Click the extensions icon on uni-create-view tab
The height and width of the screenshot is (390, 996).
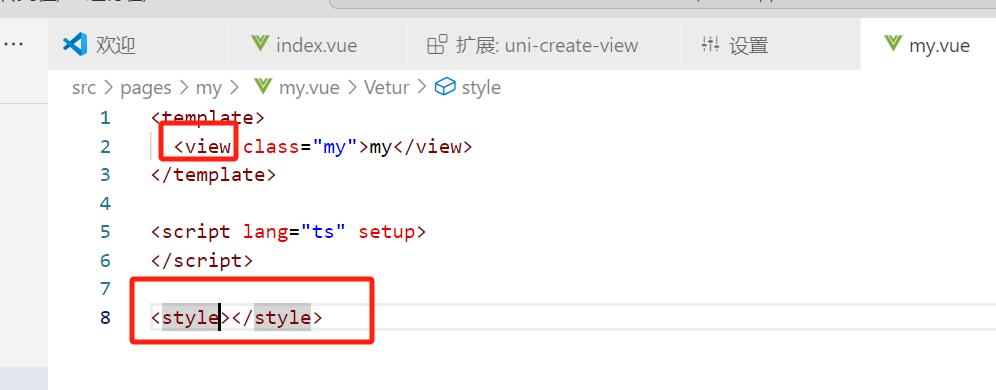point(437,44)
